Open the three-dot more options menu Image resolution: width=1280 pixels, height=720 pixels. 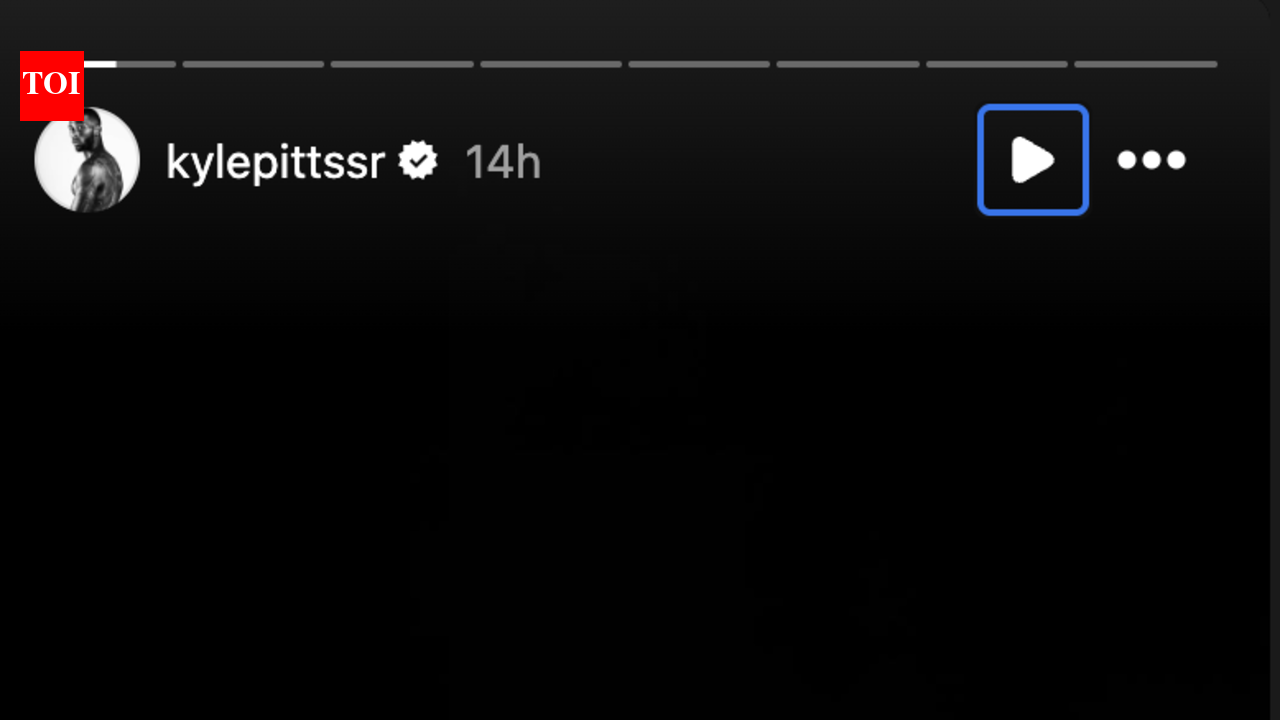tap(1151, 160)
